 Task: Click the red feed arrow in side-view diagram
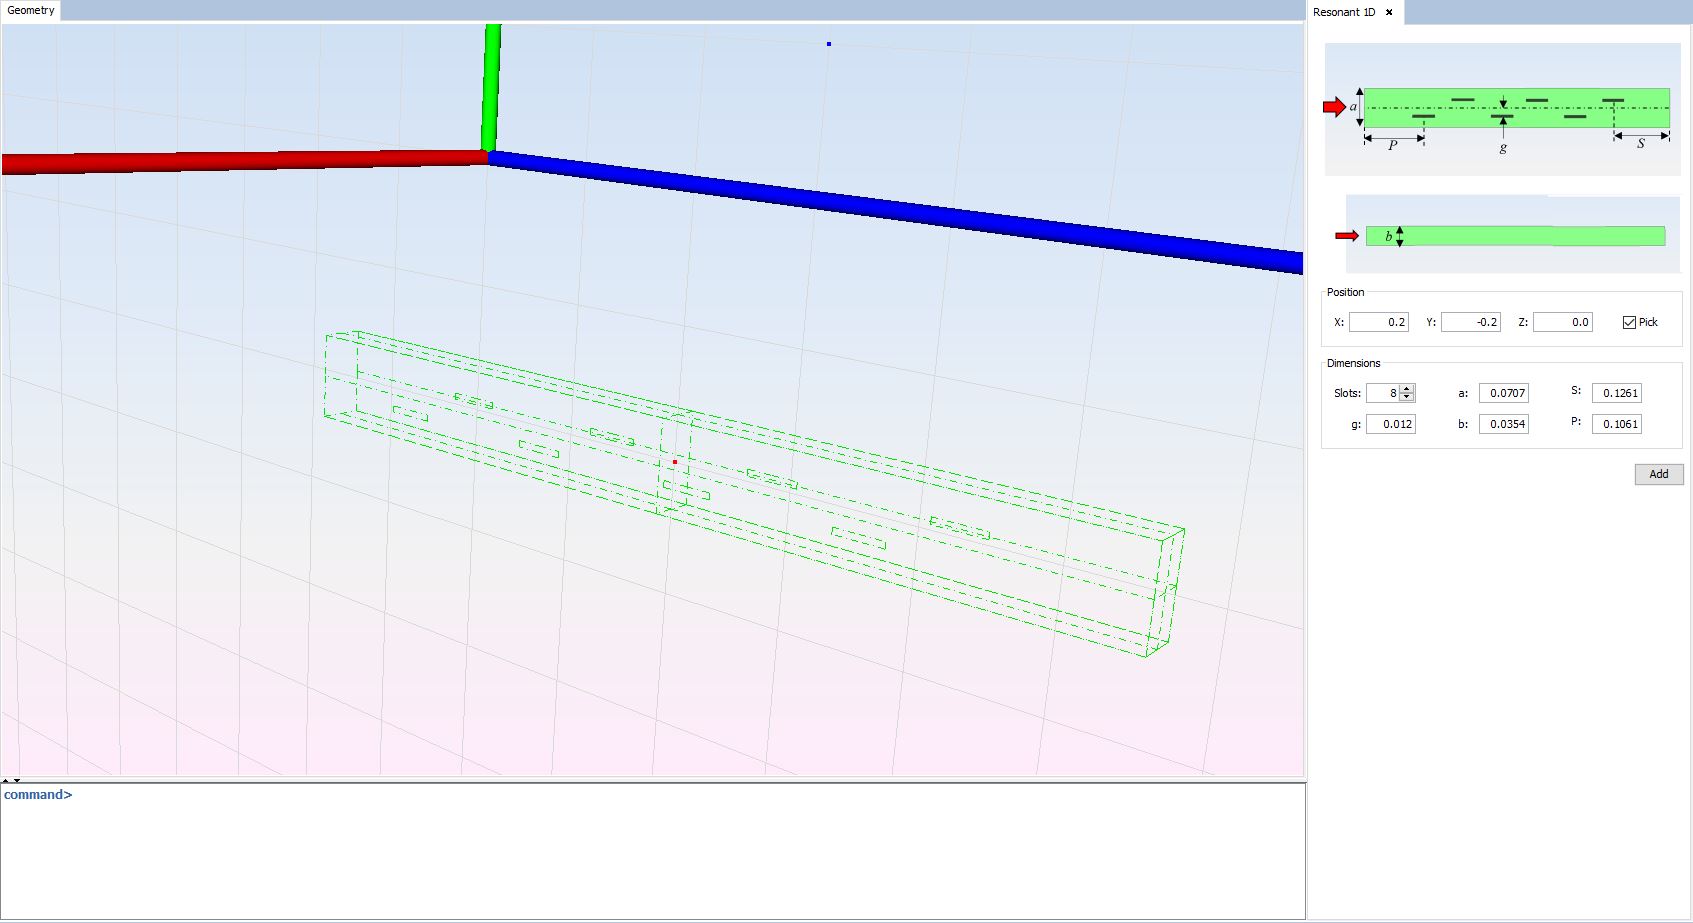click(1346, 236)
